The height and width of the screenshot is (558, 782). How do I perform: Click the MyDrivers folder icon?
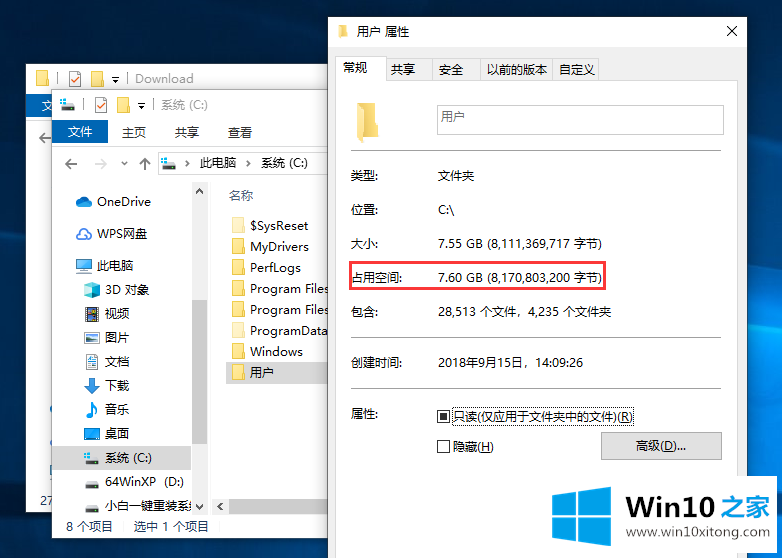238,246
